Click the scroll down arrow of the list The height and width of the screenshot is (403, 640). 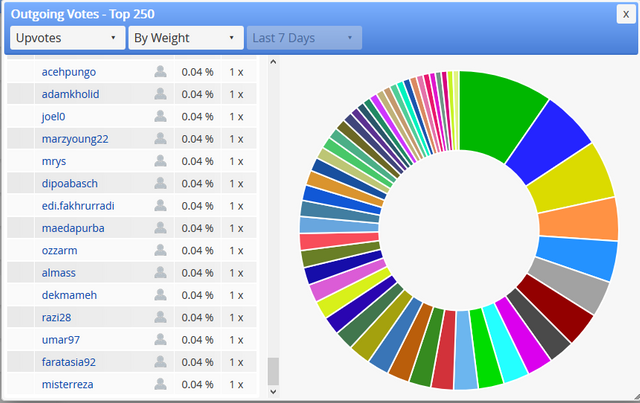(273, 392)
